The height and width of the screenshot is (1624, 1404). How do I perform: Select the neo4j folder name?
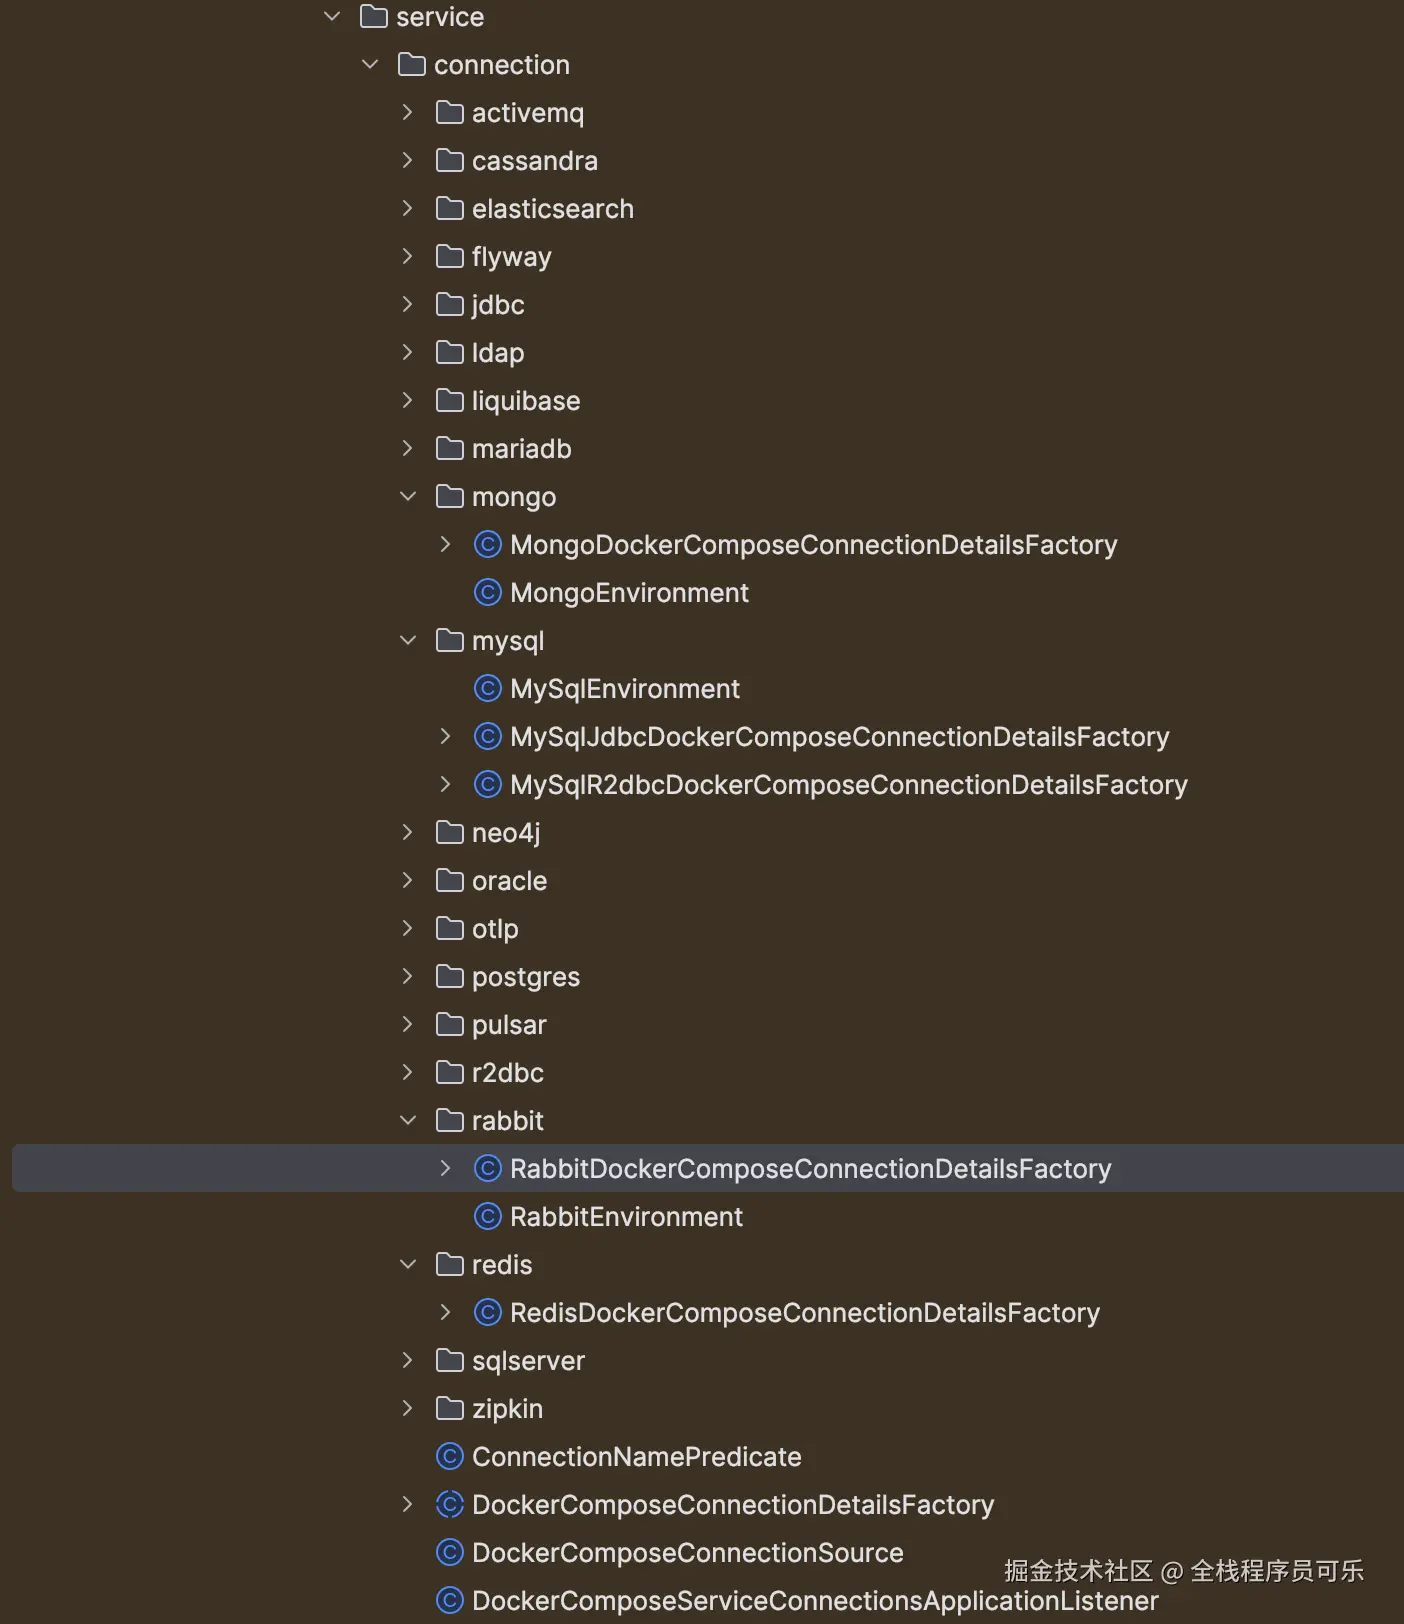506,833
